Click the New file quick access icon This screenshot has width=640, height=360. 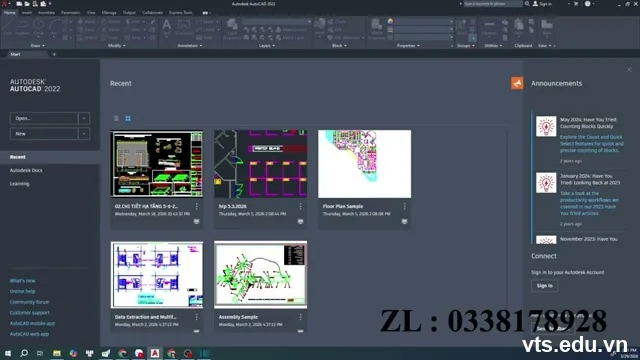pos(19,4)
